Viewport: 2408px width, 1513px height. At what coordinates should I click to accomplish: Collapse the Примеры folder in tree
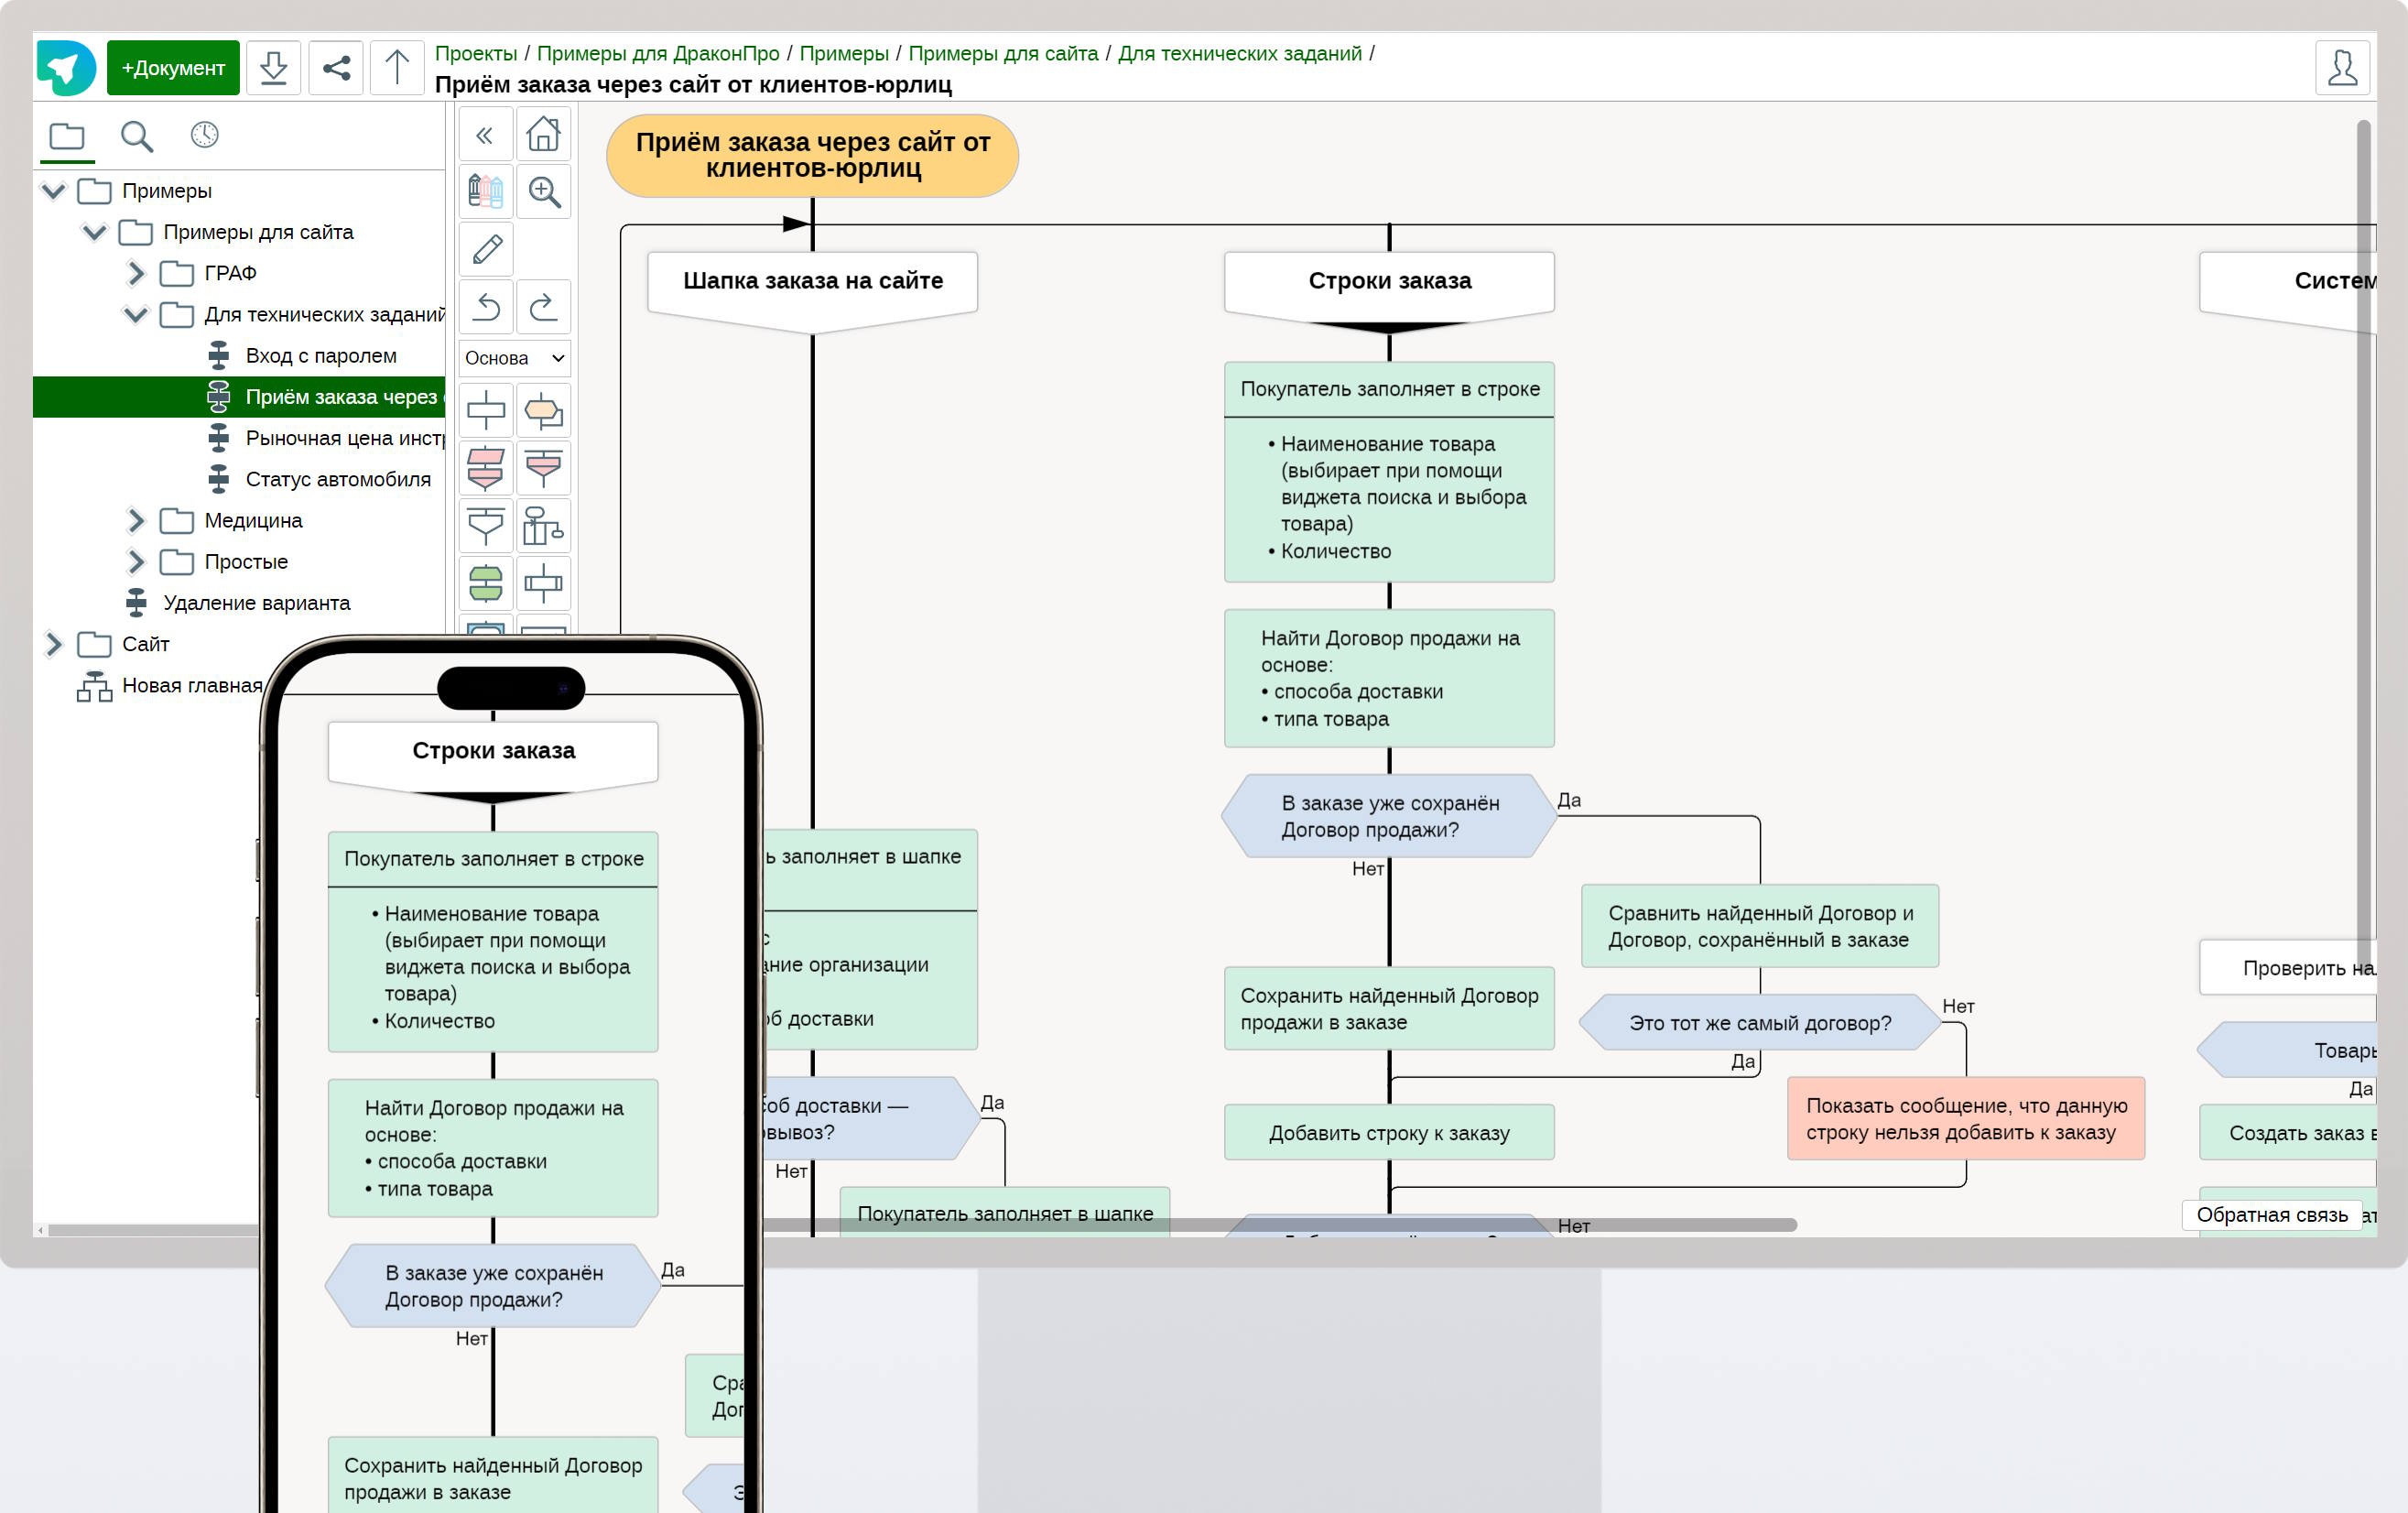click(53, 190)
